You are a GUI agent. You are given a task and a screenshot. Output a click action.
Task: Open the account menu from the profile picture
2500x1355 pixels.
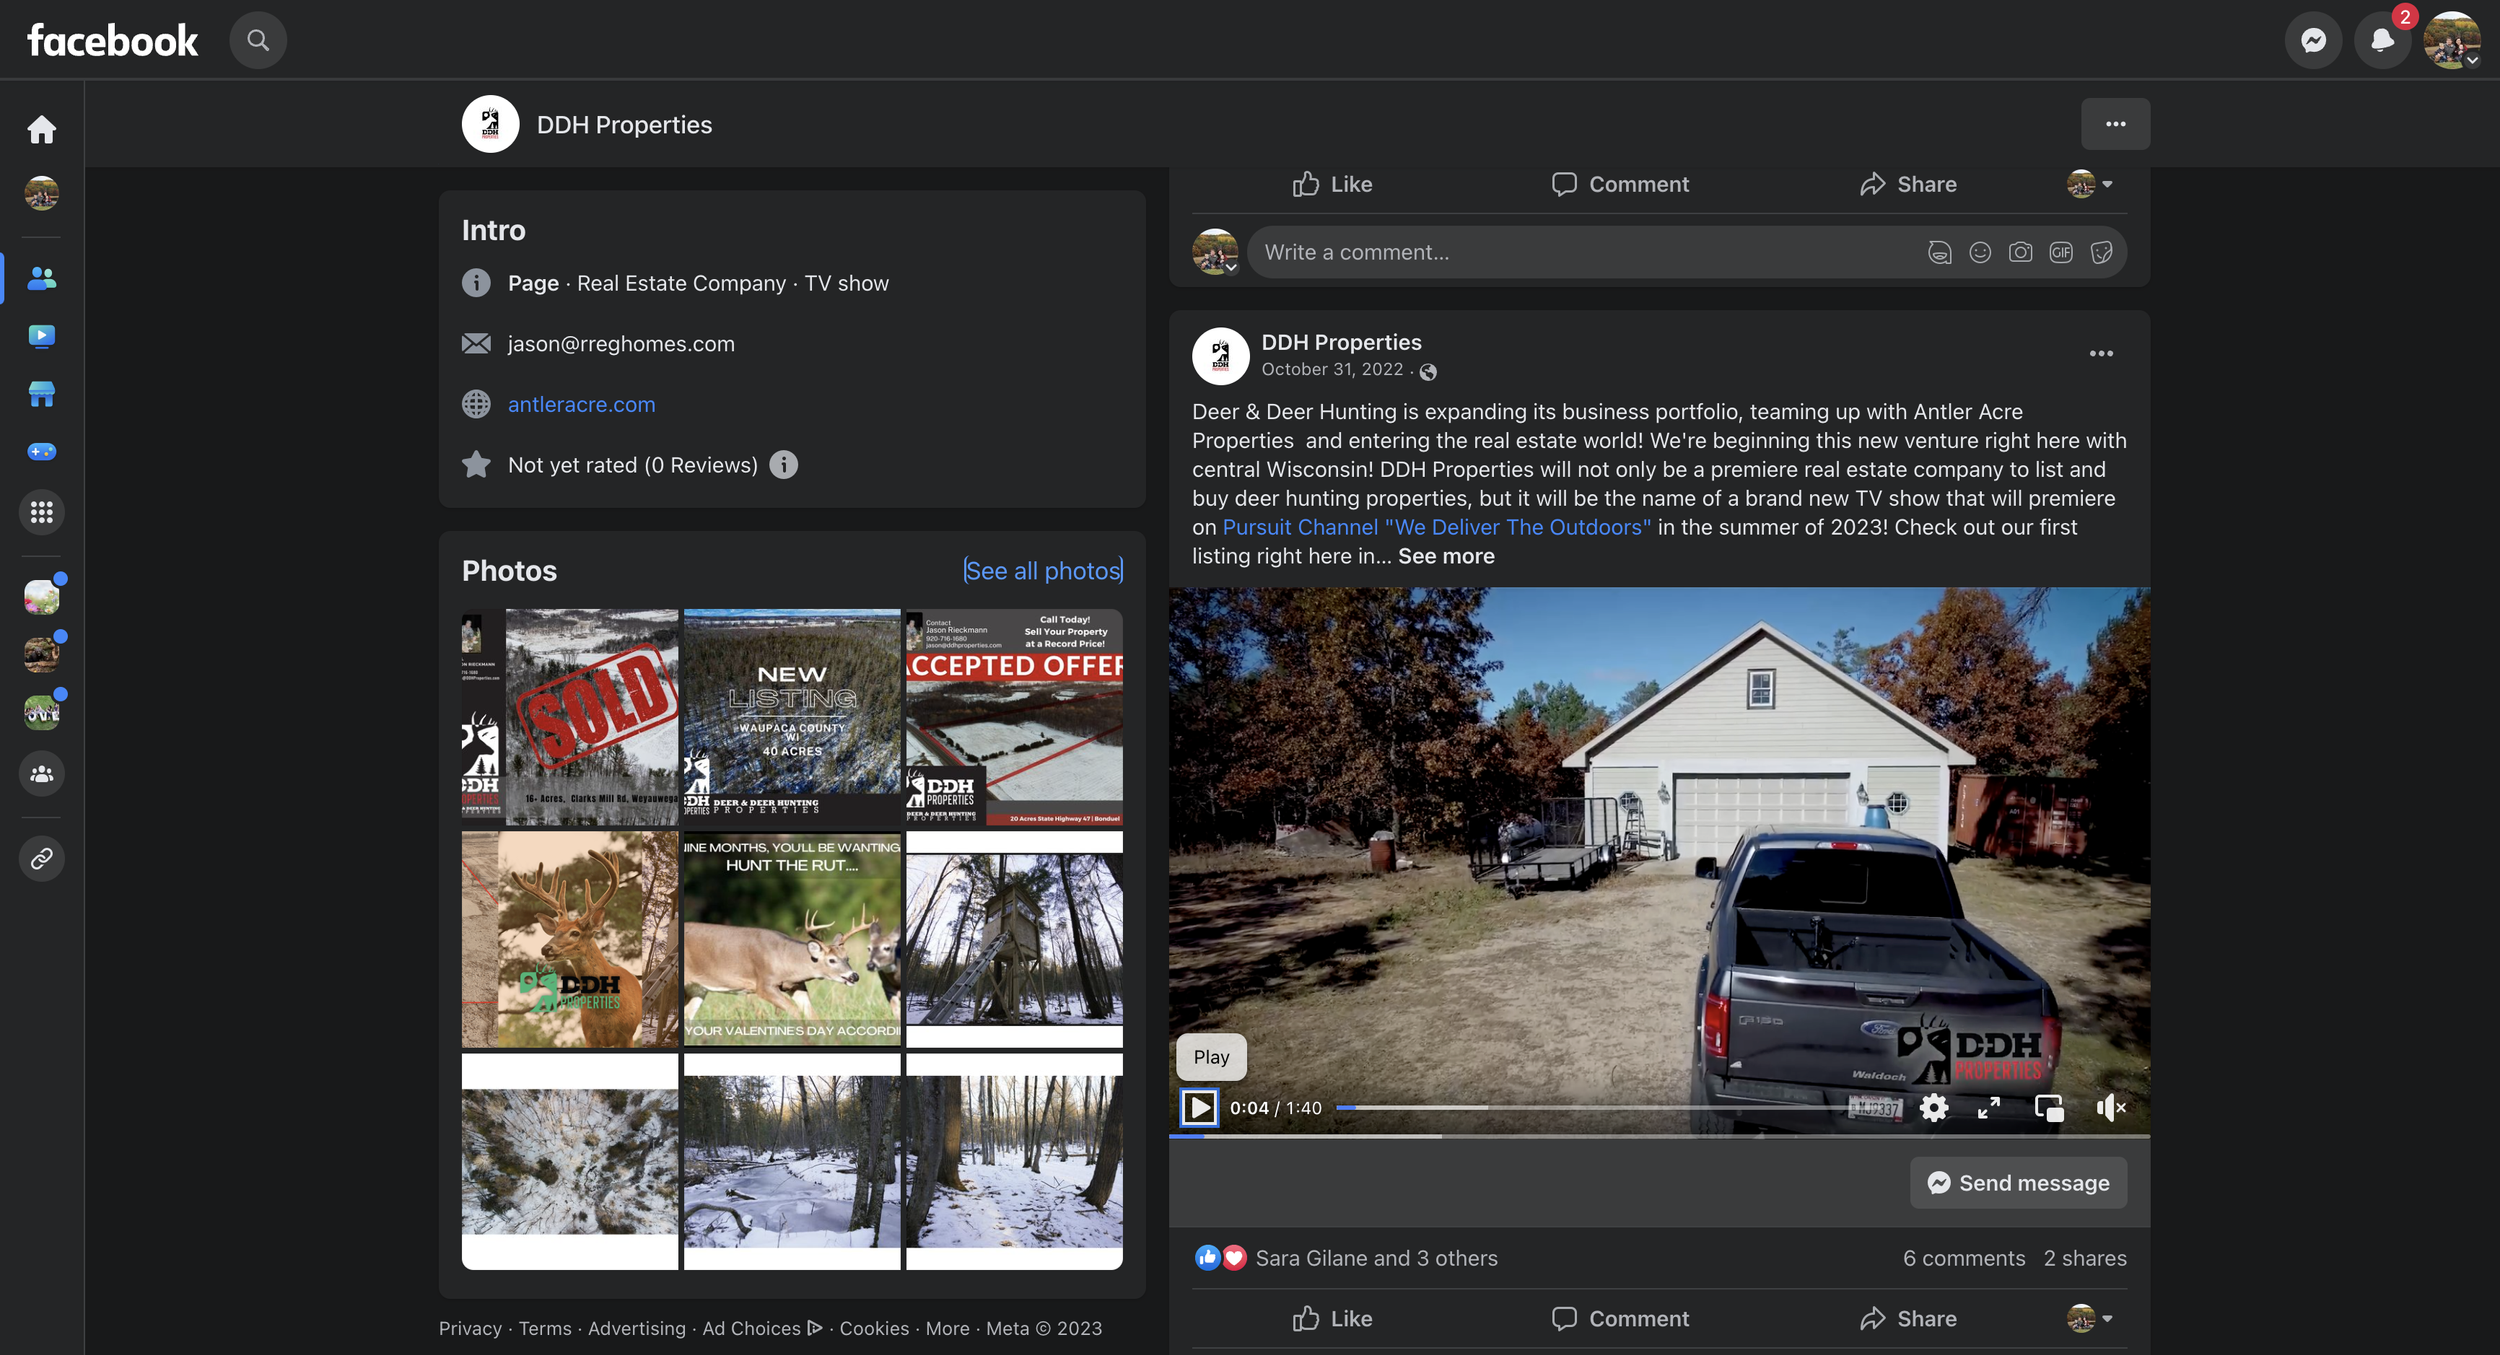tap(2451, 40)
